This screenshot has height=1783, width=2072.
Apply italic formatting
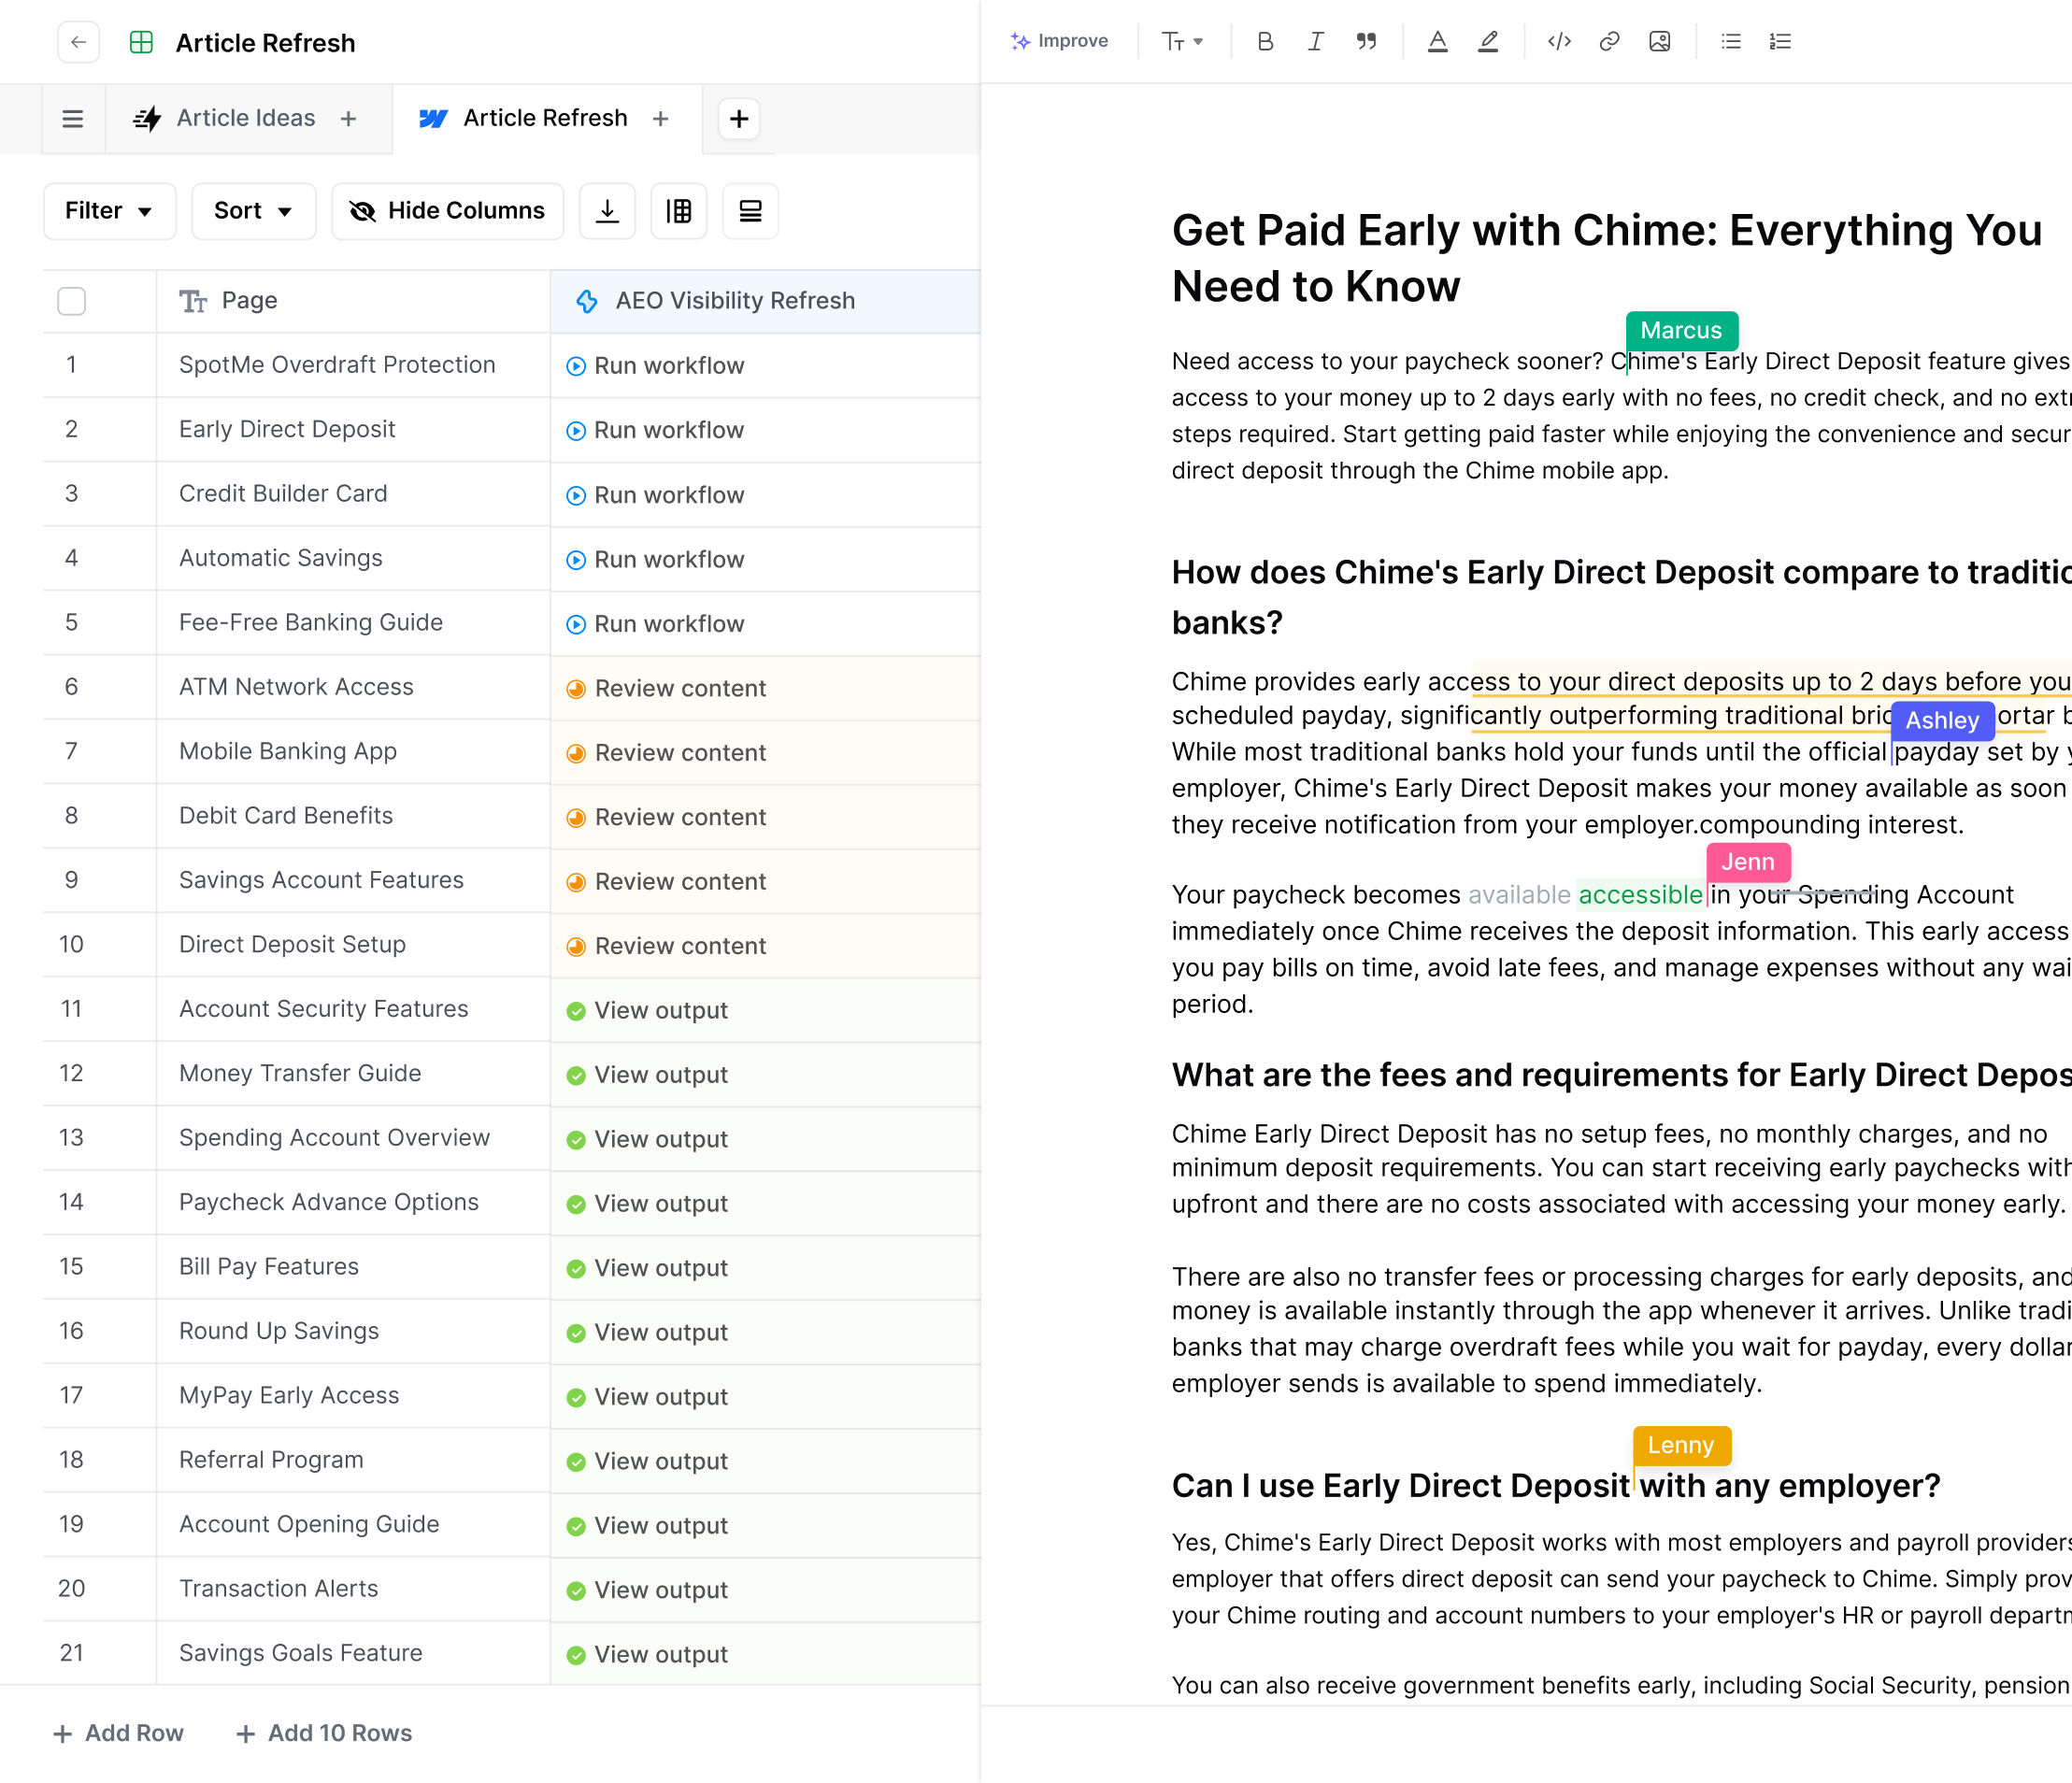[x=1315, y=41]
